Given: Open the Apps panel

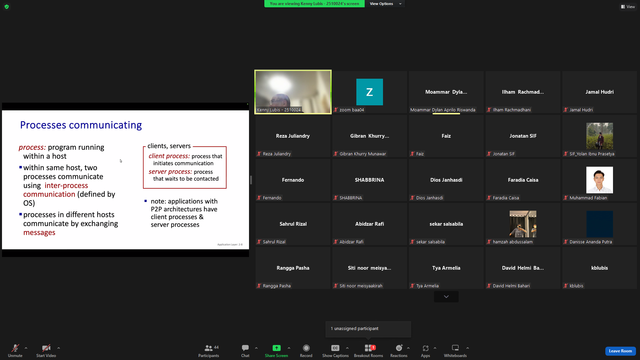Looking at the screenshot, I should [x=425, y=350].
